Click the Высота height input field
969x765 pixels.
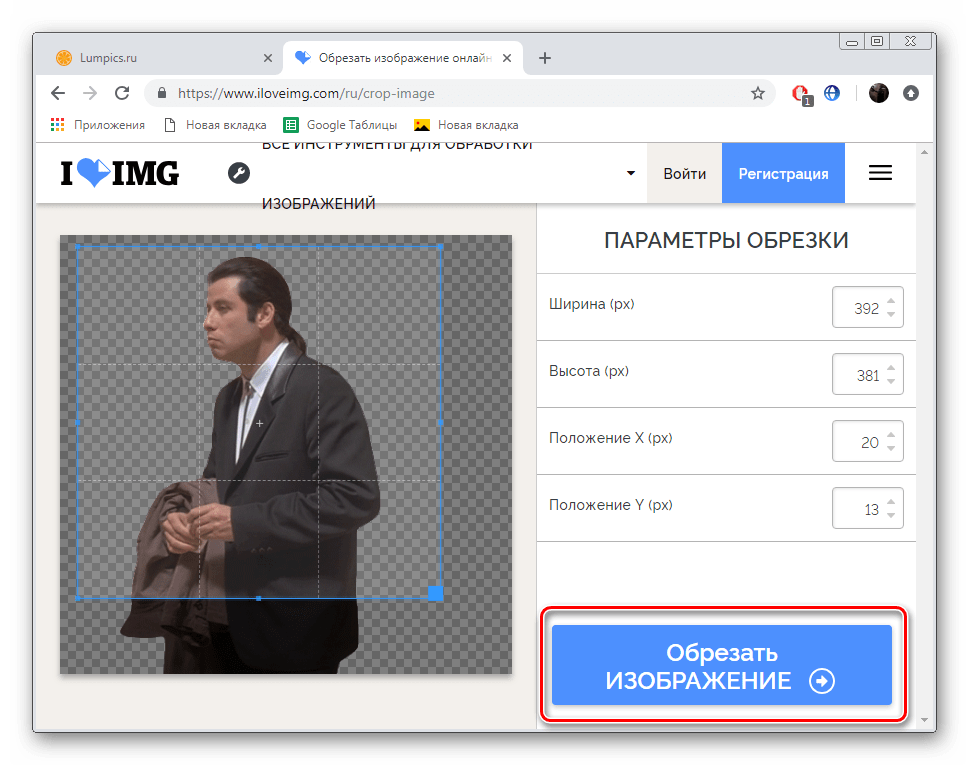click(x=867, y=374)
